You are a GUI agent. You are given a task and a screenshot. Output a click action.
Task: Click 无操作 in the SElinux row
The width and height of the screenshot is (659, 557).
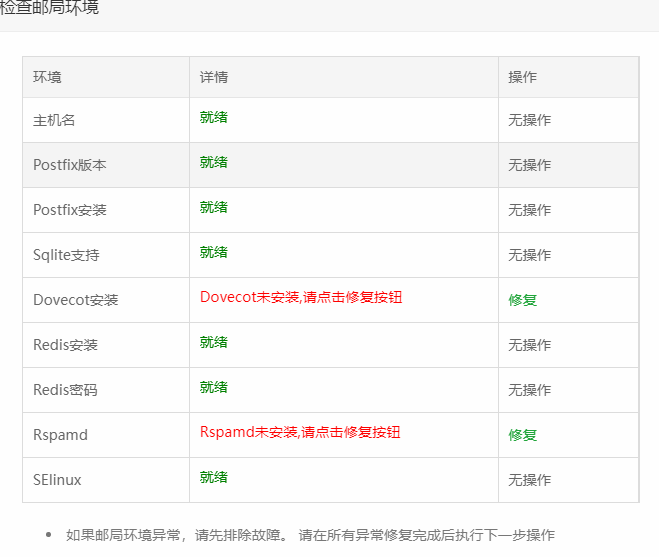530,480
